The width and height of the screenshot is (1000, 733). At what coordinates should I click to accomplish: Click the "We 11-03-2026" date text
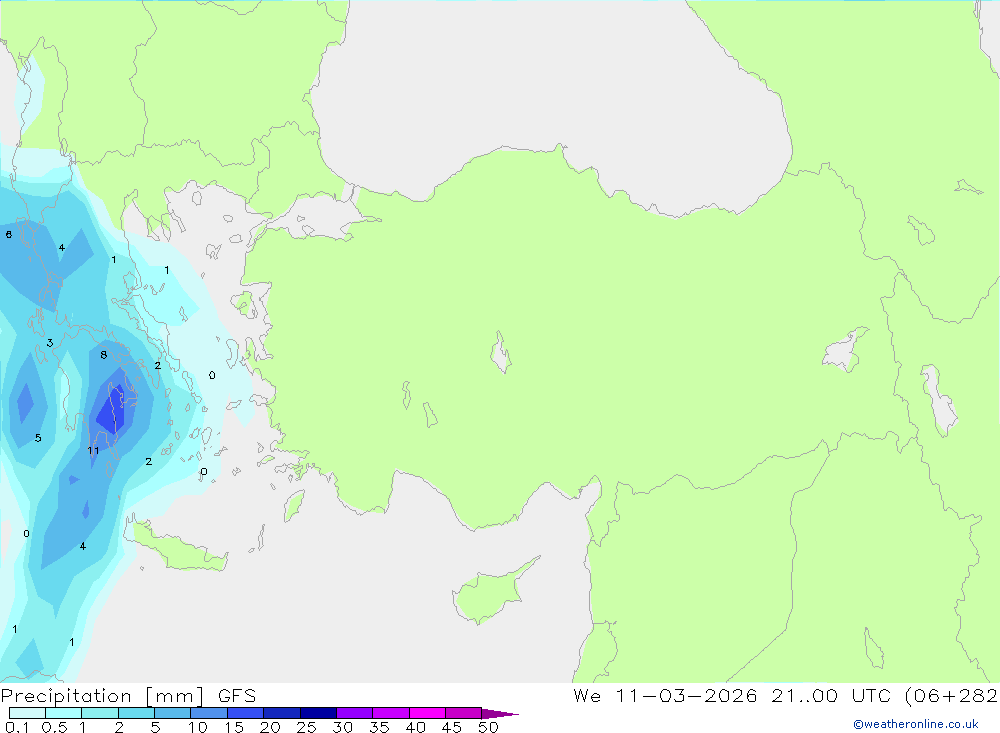[x=665, y=696]
